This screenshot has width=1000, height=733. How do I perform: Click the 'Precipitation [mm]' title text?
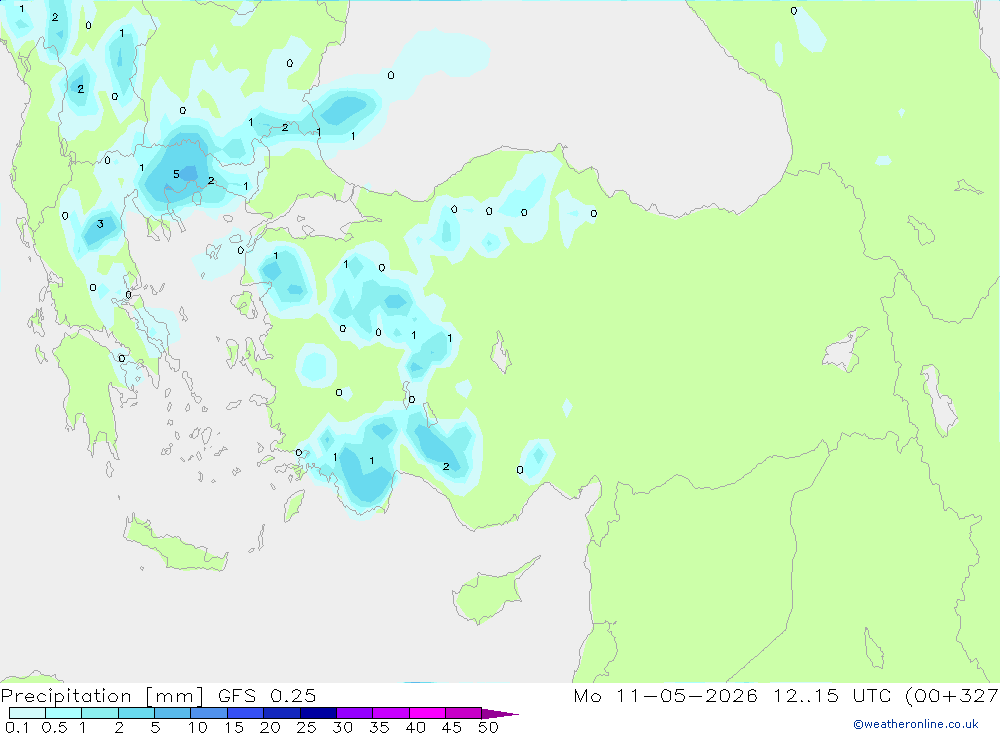(102, 696)
